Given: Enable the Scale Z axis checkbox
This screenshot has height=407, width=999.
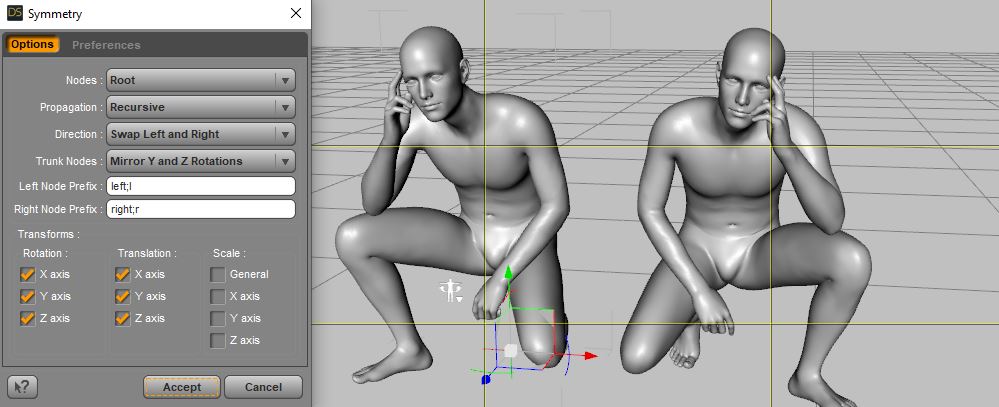Looking at the screenshot, I should tap(218, 340).
